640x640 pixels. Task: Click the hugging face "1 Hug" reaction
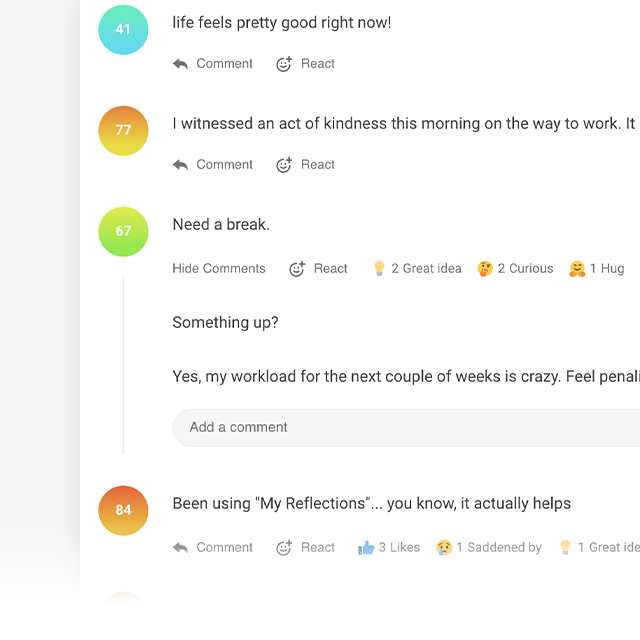point(597,269)
